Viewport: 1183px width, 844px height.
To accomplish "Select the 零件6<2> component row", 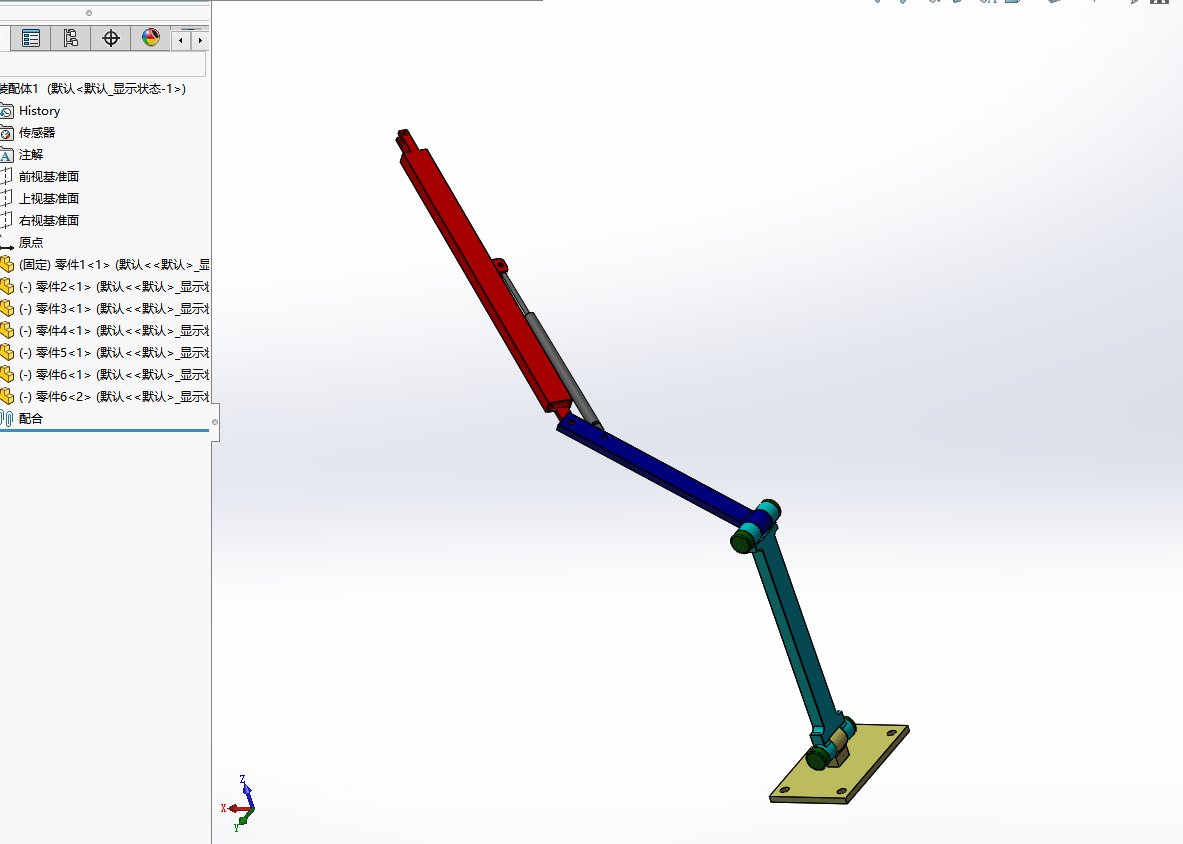I will tap(105, 396).
